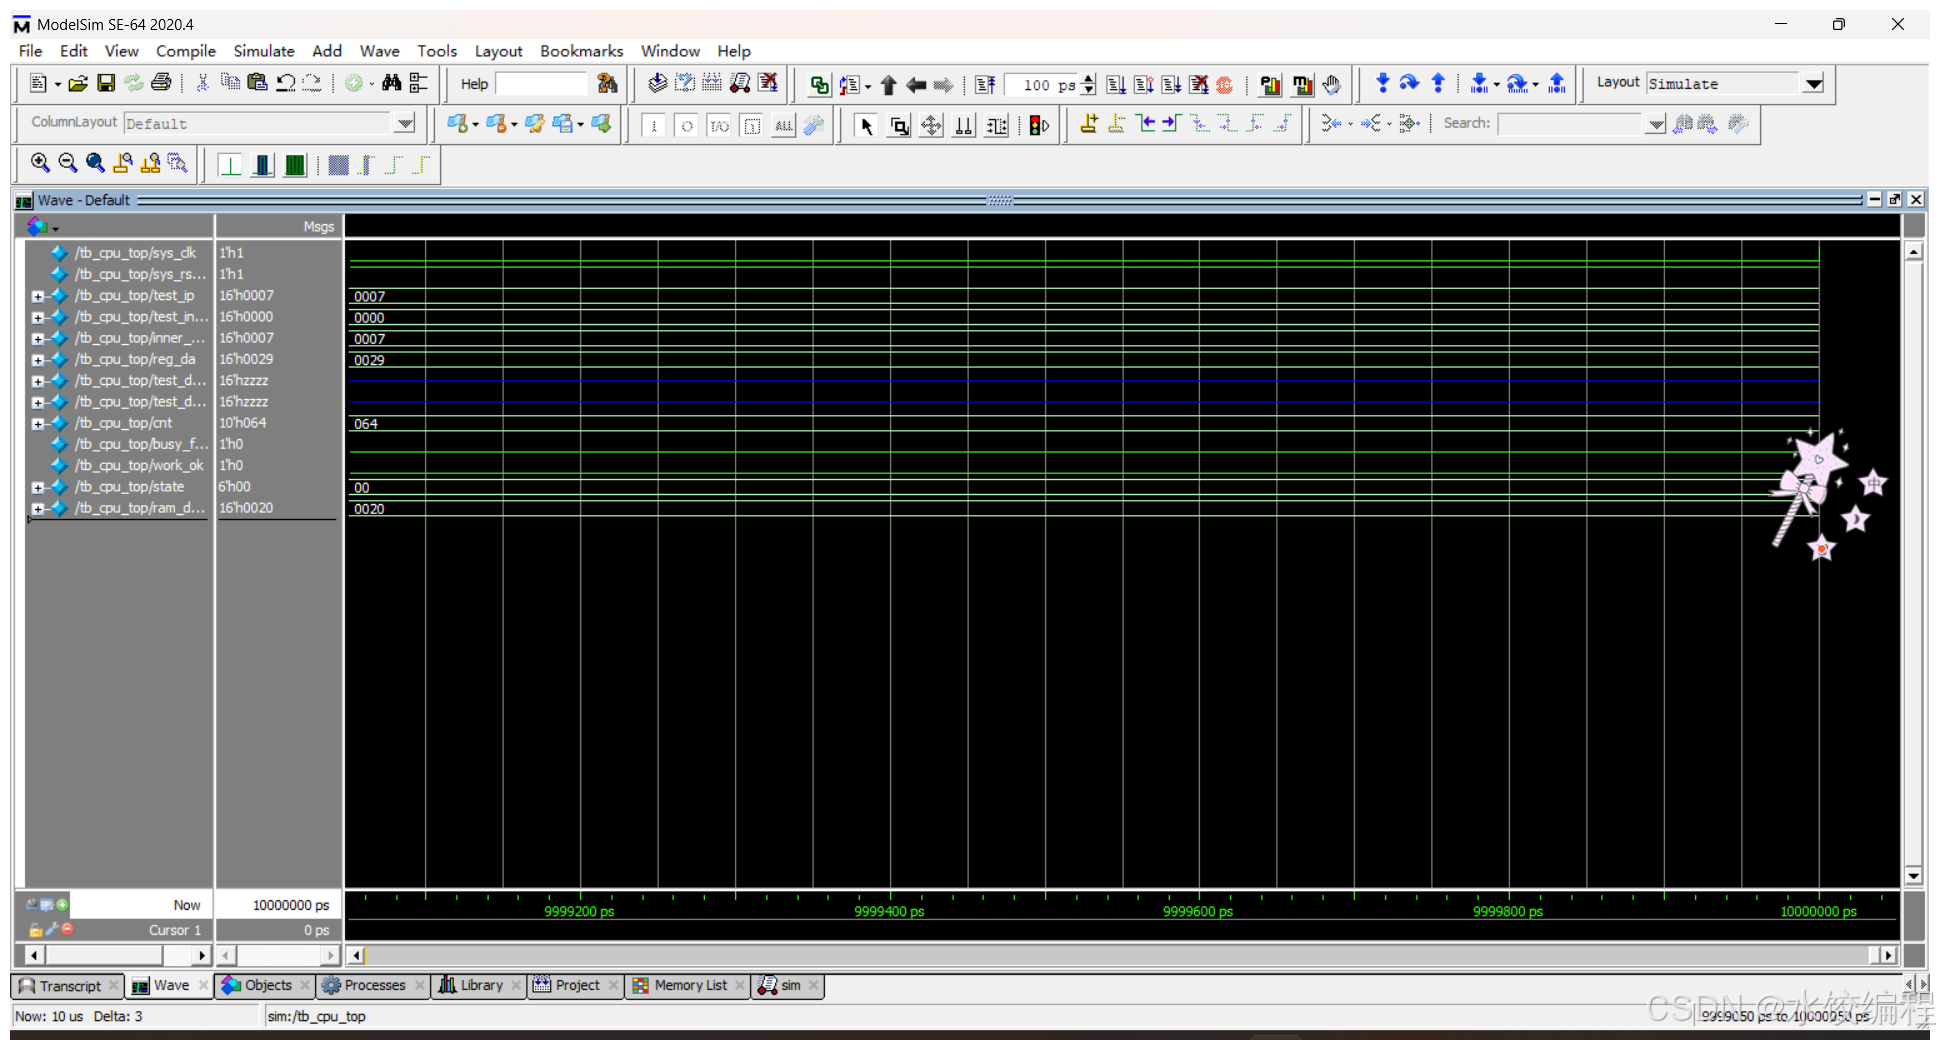Screen dimensions: 1940x1040
Task: Click the Run -All icon
Action: point(1171,85)
